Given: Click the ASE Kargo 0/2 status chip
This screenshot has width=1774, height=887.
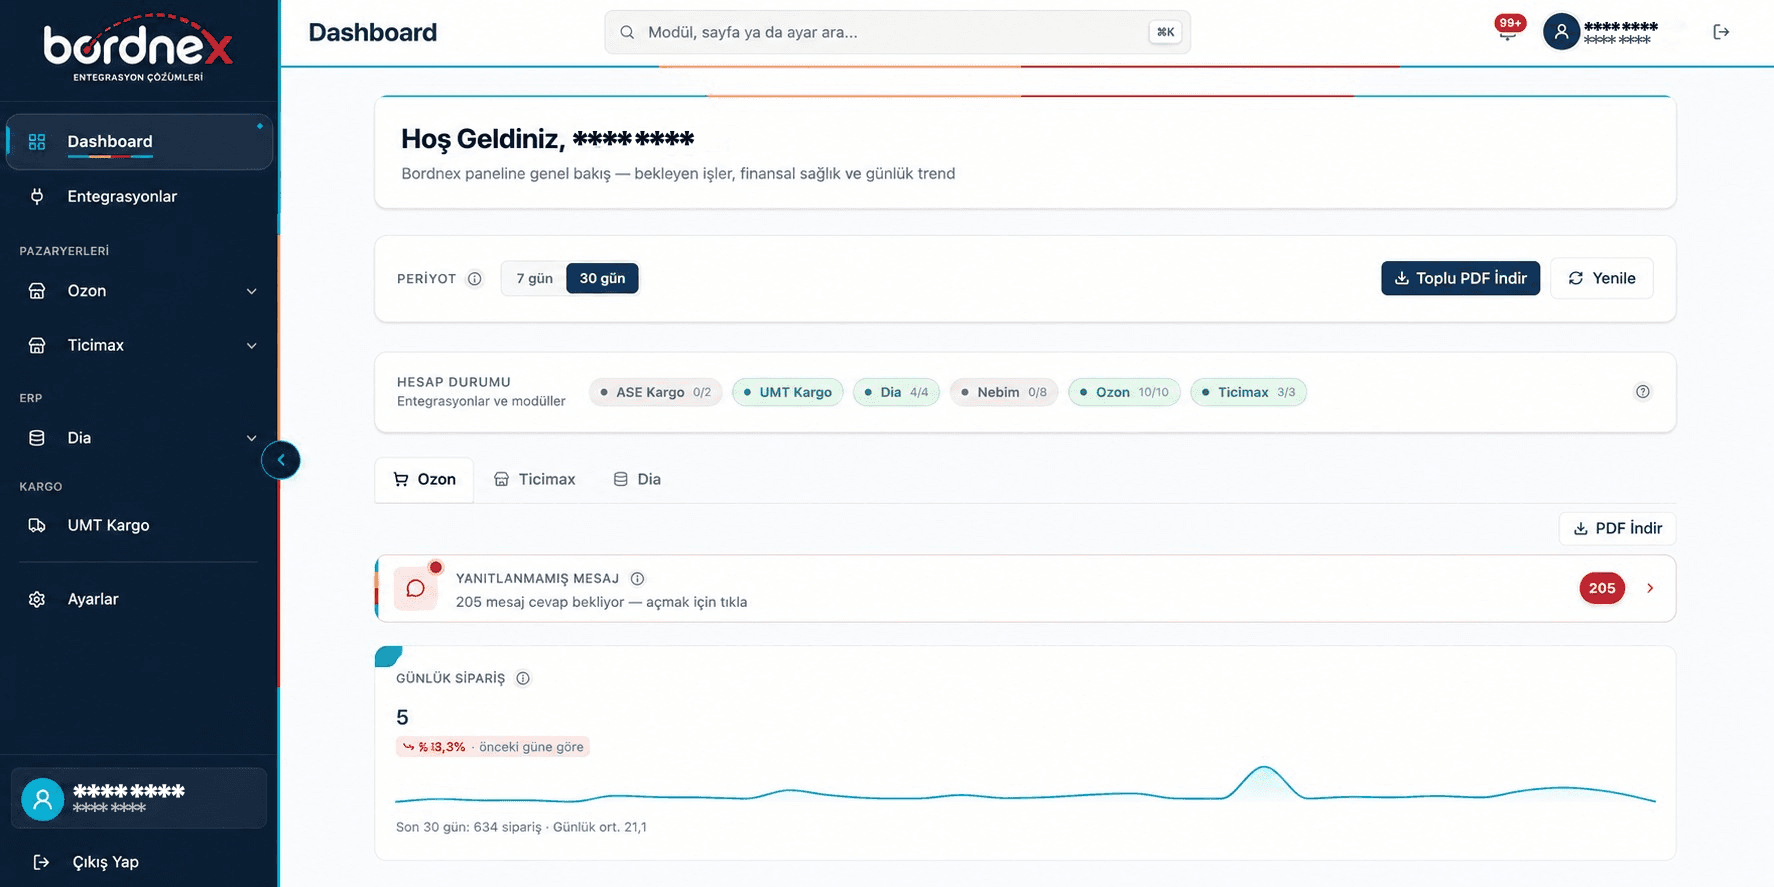Looking at the screenshot, I should click(x=655, y=392).
